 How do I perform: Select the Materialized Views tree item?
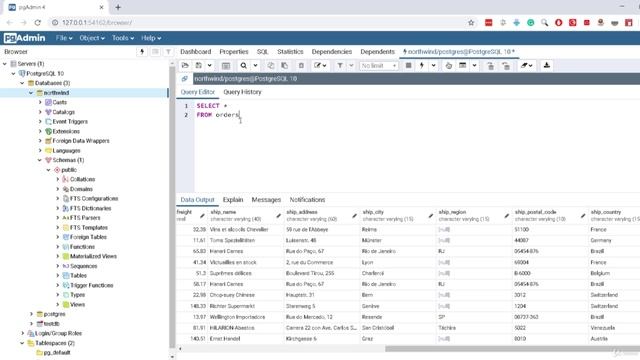(x=93, y=256)
